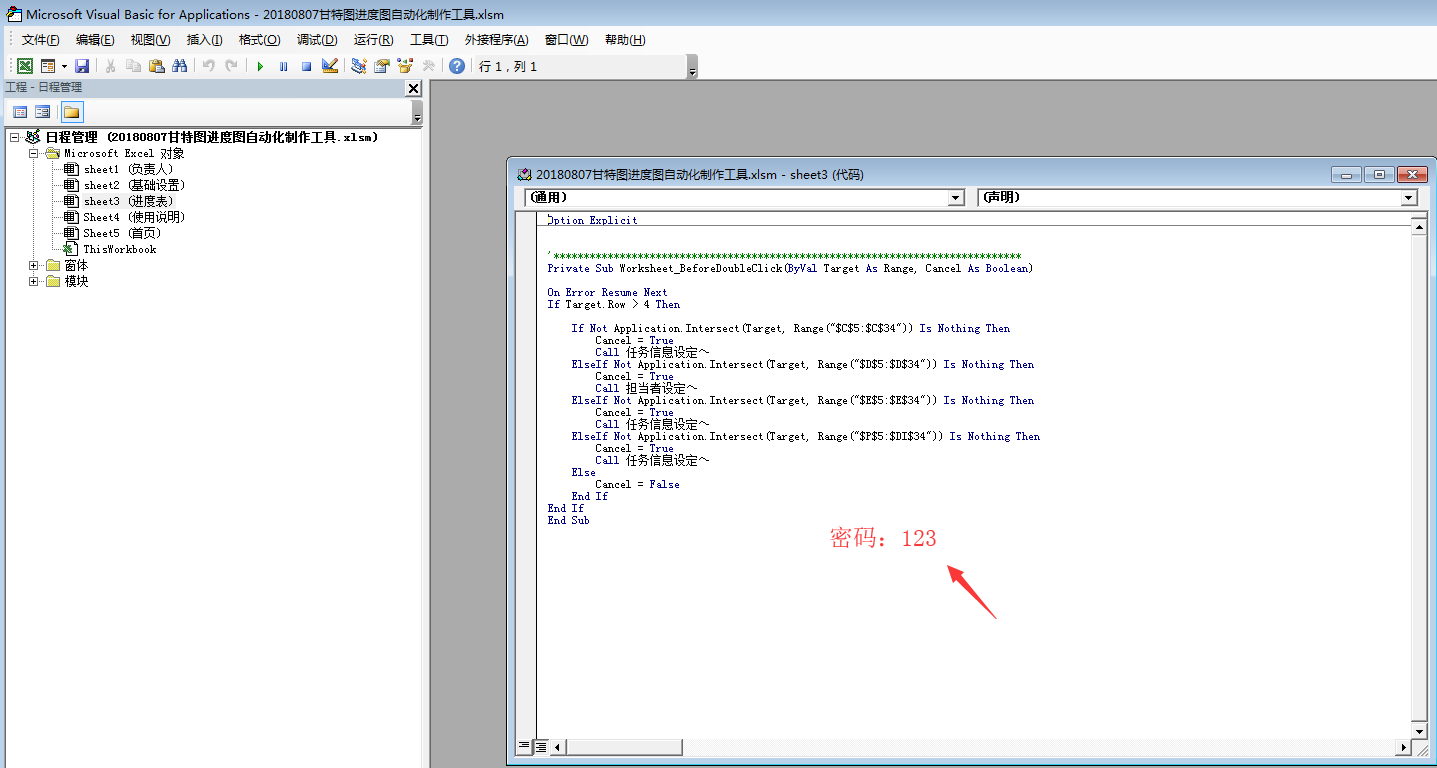Open the Project Explorer toolbar icon
Image resolution: width=1437 pixels, height=768 pixels.
pyautogui.click(x=358, y=66)
